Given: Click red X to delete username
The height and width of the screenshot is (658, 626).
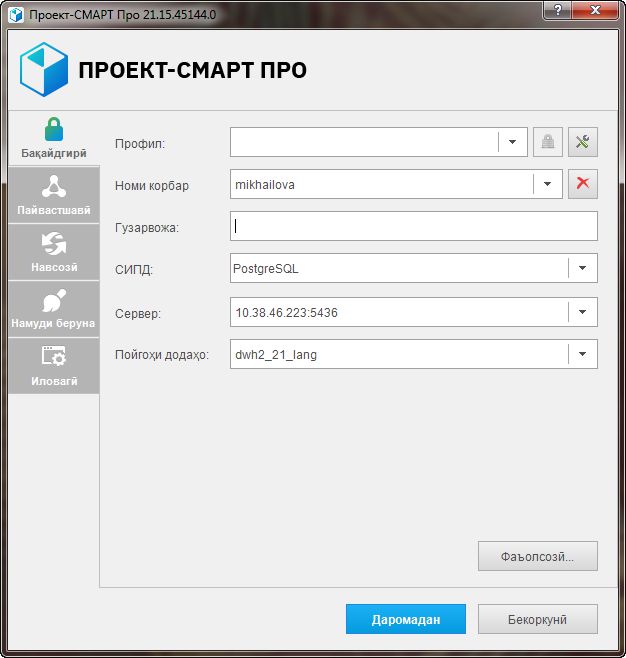Looking at the screenshot, I should tap(583, 184).
